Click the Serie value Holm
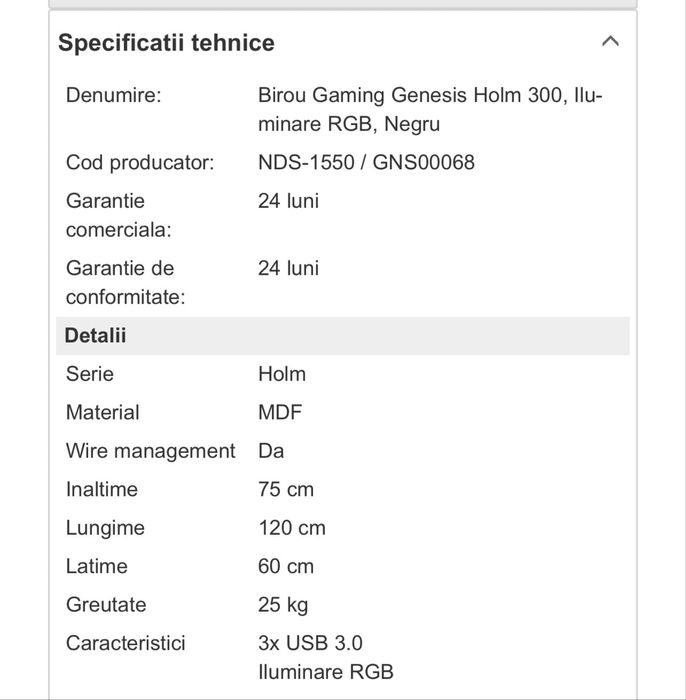 [x=282, y=374]
